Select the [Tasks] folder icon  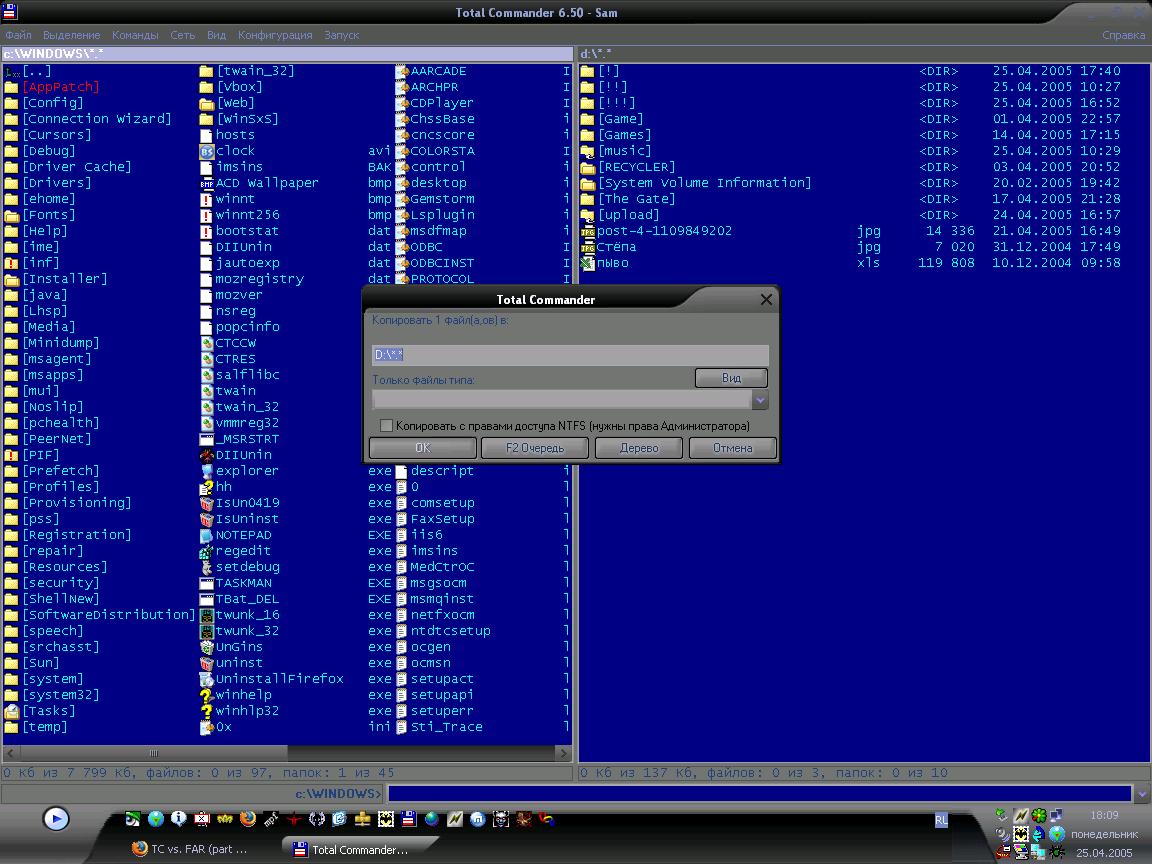(x=11, y=711)
